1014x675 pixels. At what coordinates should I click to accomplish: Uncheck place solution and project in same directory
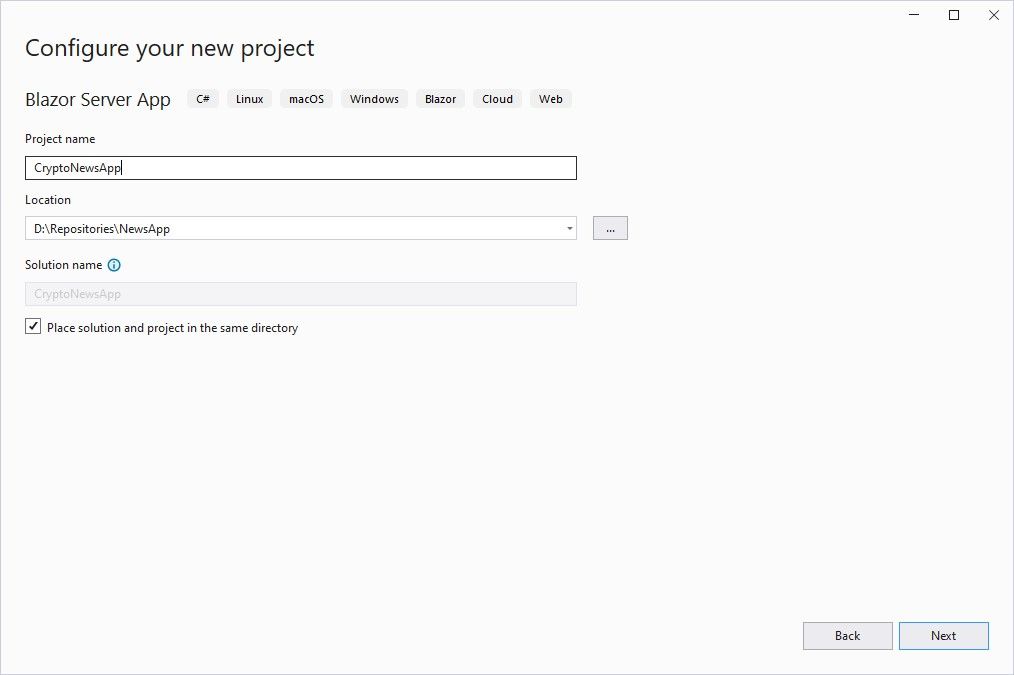click(x=33, y=325)
